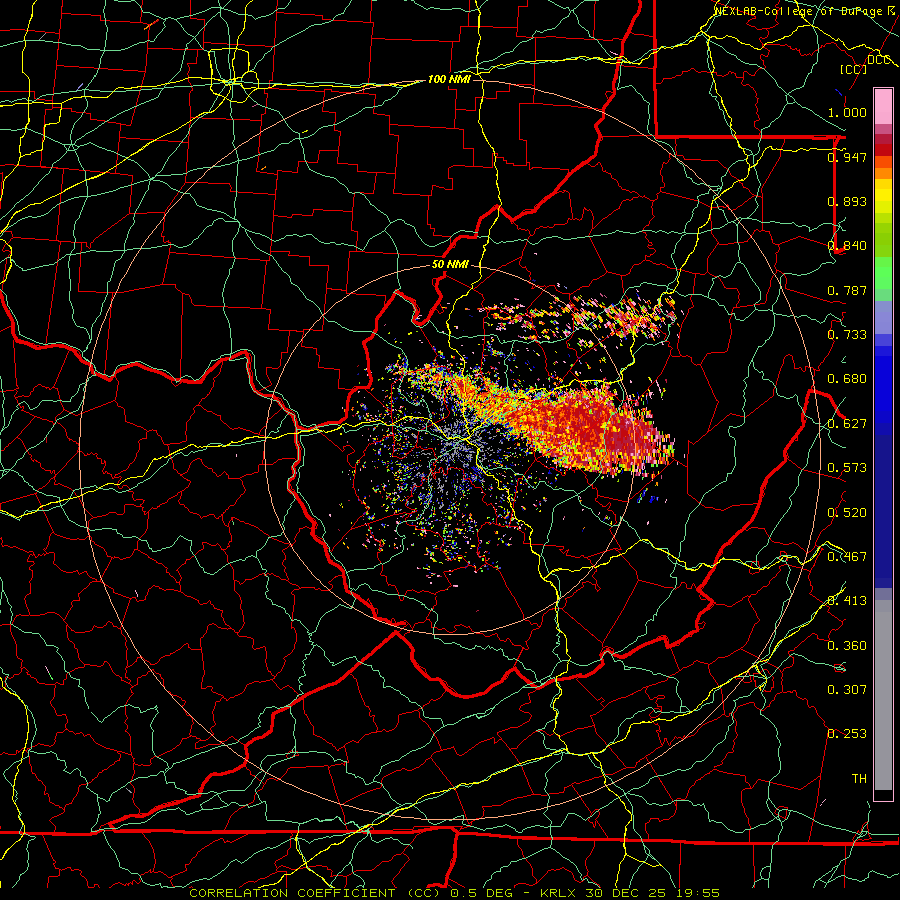Image resolution: width=900 pixels, height=900 pixels.
Task: Click the 0.787 legend value
Action: click(x=847, y=290)
